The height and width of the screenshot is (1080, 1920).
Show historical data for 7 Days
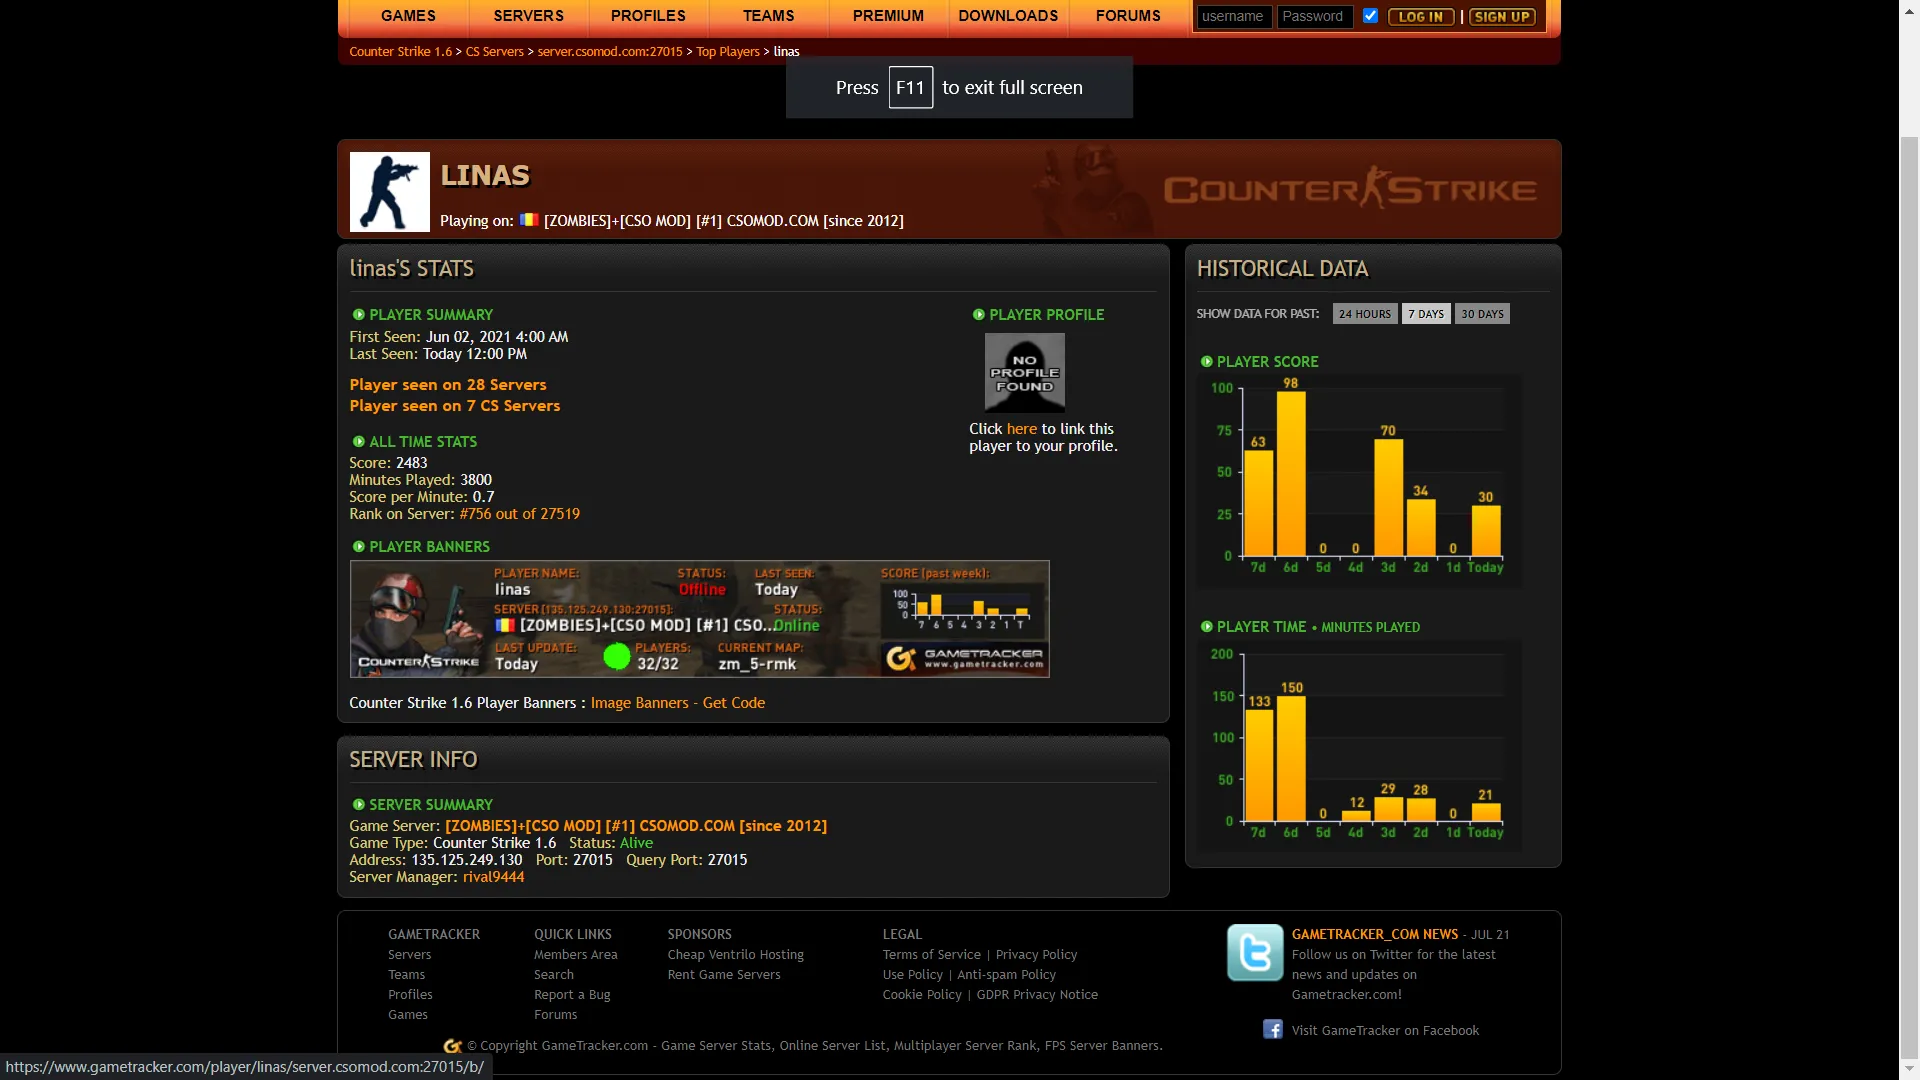pos(1426,314)
